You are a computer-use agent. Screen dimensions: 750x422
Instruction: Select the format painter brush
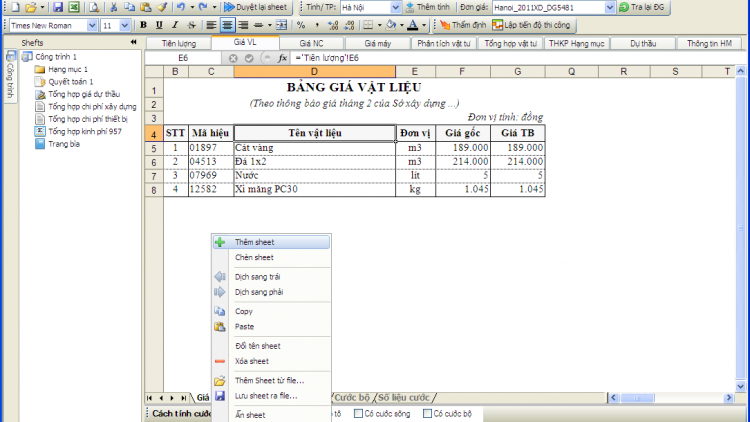click(162, 7)
